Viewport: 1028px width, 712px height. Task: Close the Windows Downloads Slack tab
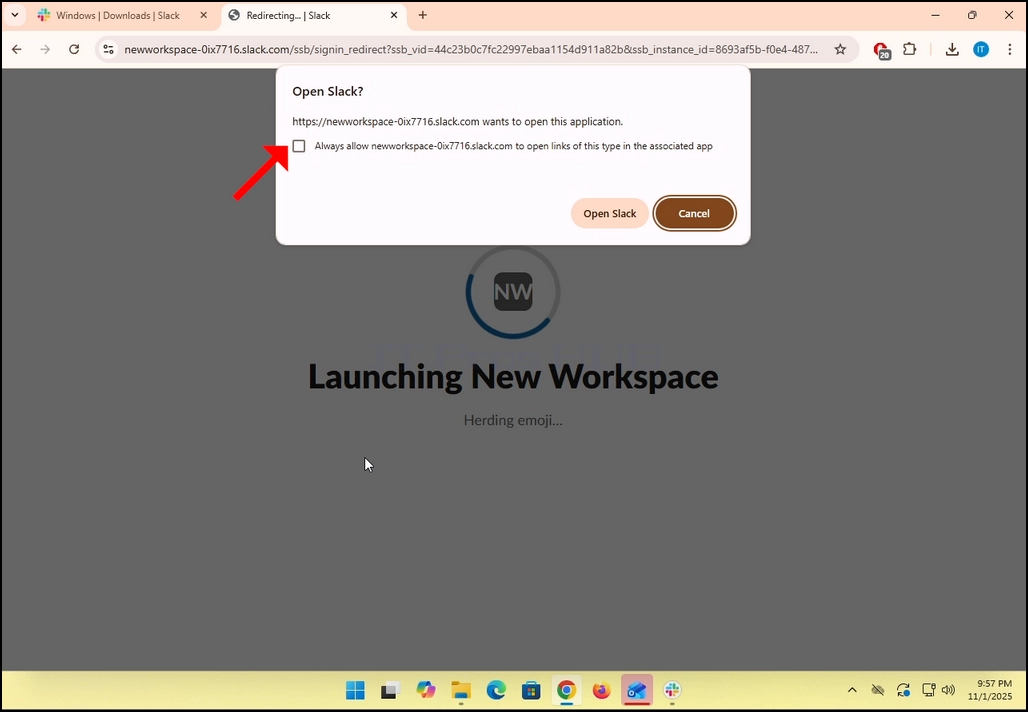[203, 15]
